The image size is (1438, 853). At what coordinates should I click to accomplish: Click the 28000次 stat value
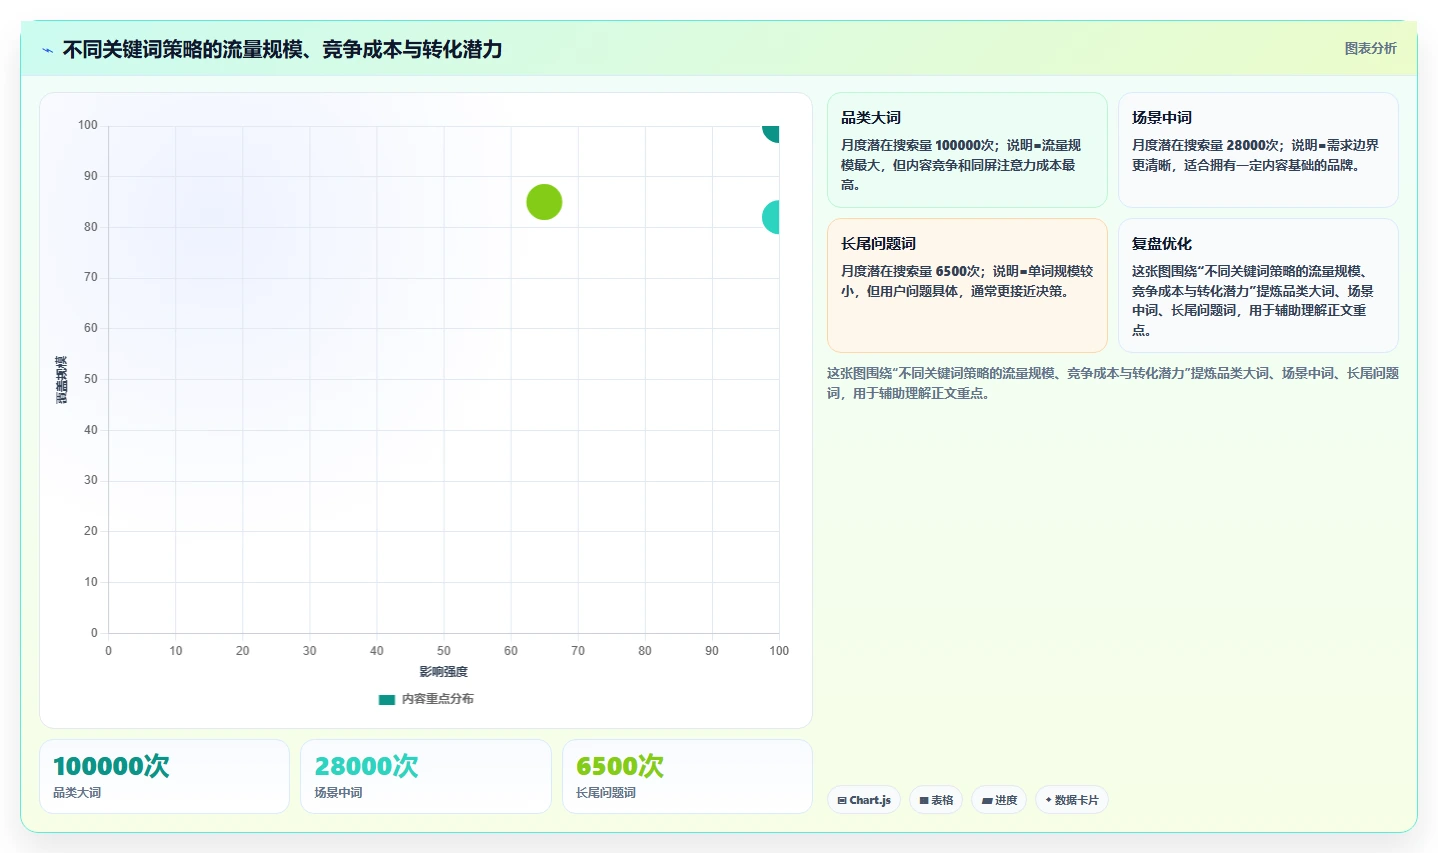[366, 766]
